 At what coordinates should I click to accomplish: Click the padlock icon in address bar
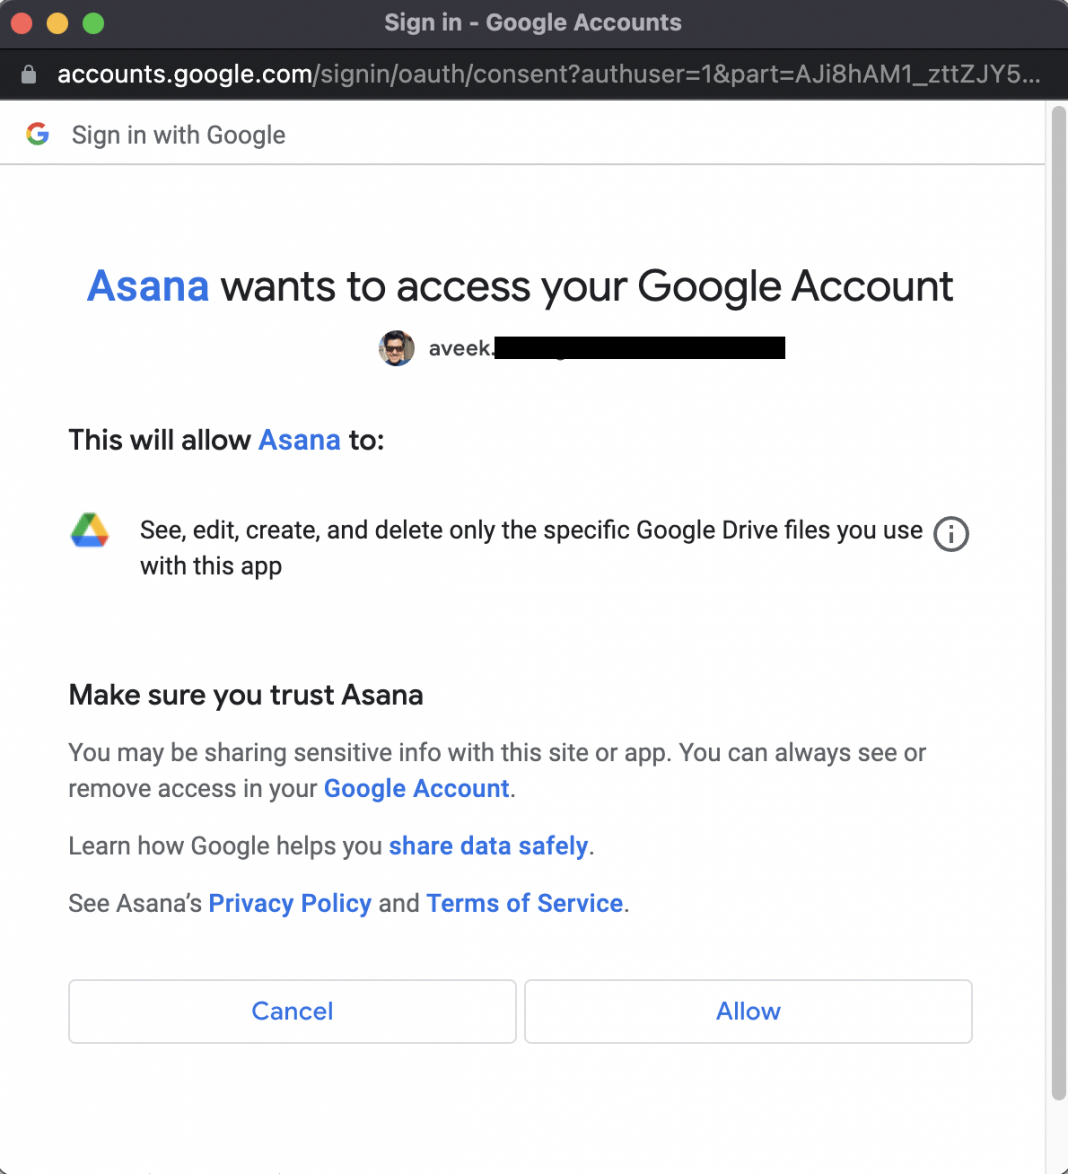[29, 74]
